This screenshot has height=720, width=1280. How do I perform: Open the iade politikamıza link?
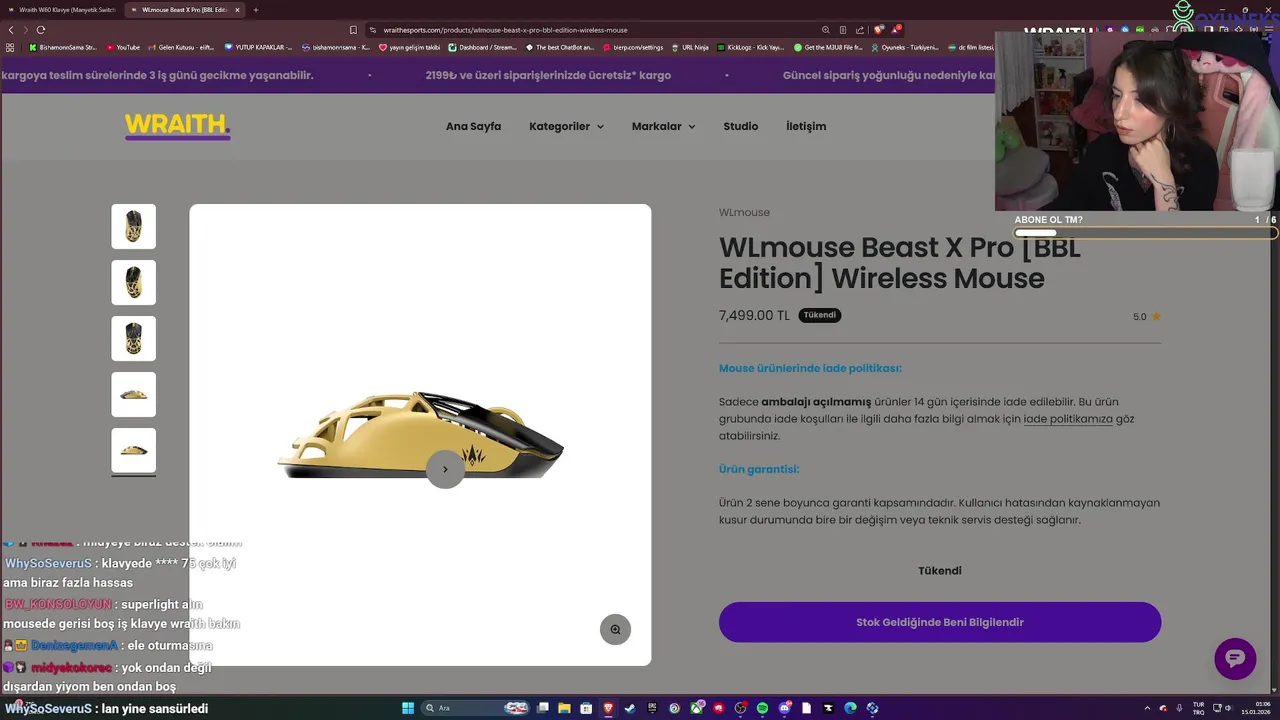click(x=1068, y=419)
